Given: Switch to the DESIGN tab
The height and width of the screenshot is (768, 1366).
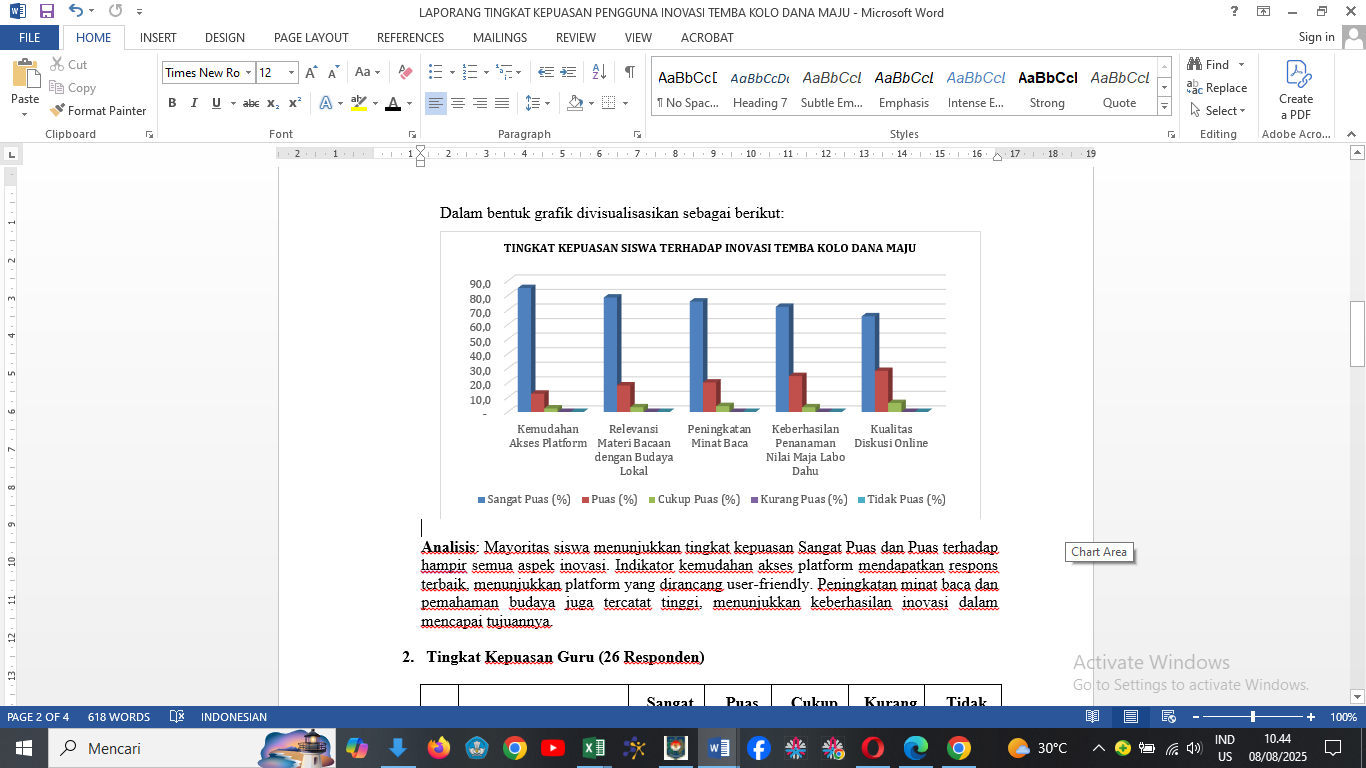Looking at the screenshot, I should [x=225, y=38].
